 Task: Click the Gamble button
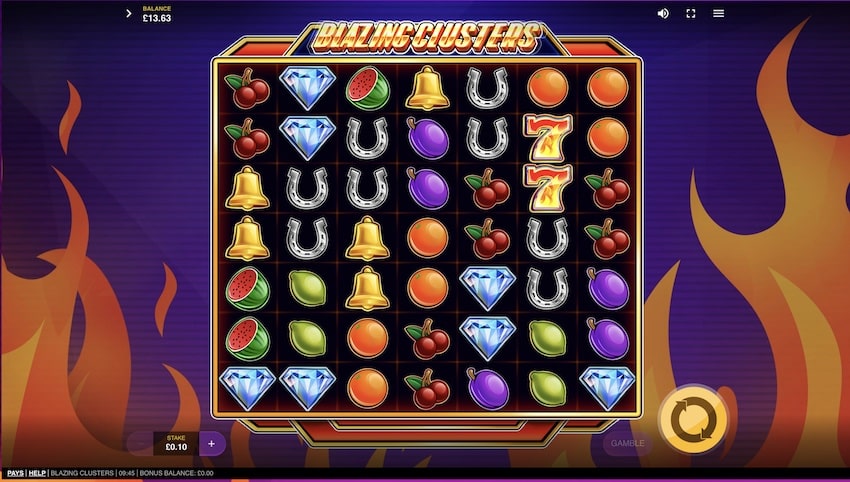pos(627,444)
